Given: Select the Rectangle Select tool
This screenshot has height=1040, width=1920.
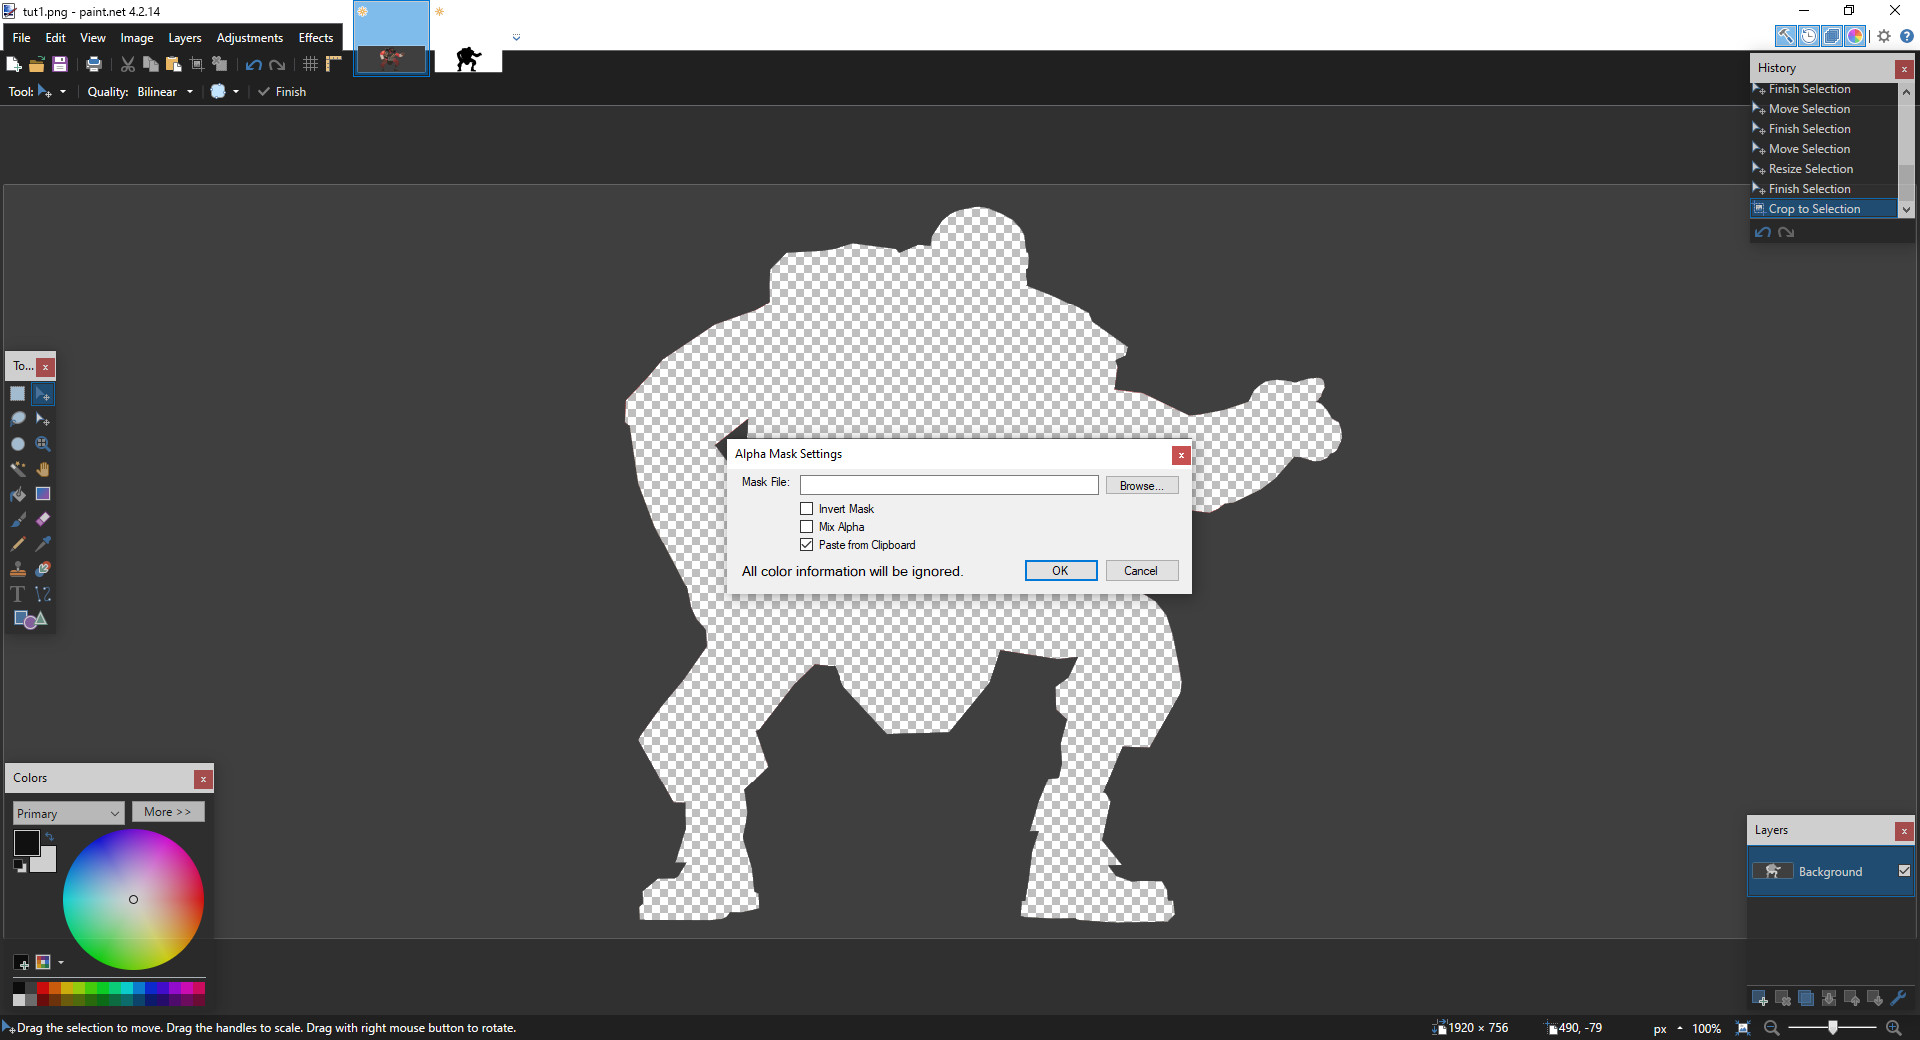Looking at the screenshot, I should coord(18,394).
